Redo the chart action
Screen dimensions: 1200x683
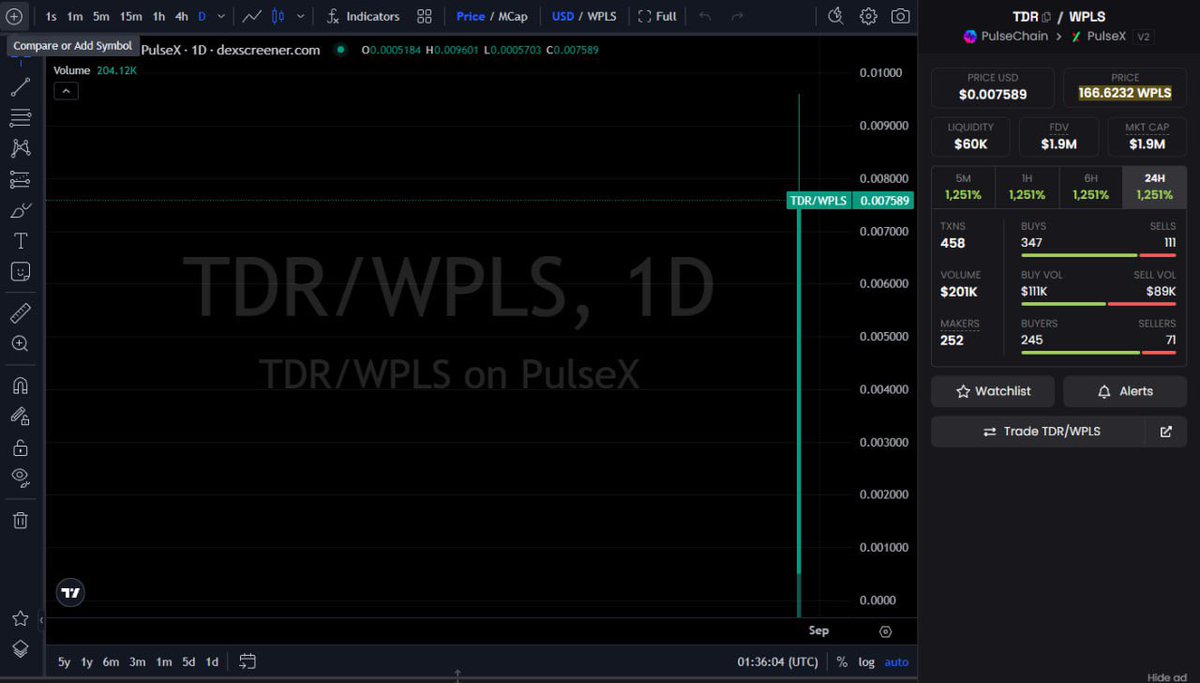point(738,16)
